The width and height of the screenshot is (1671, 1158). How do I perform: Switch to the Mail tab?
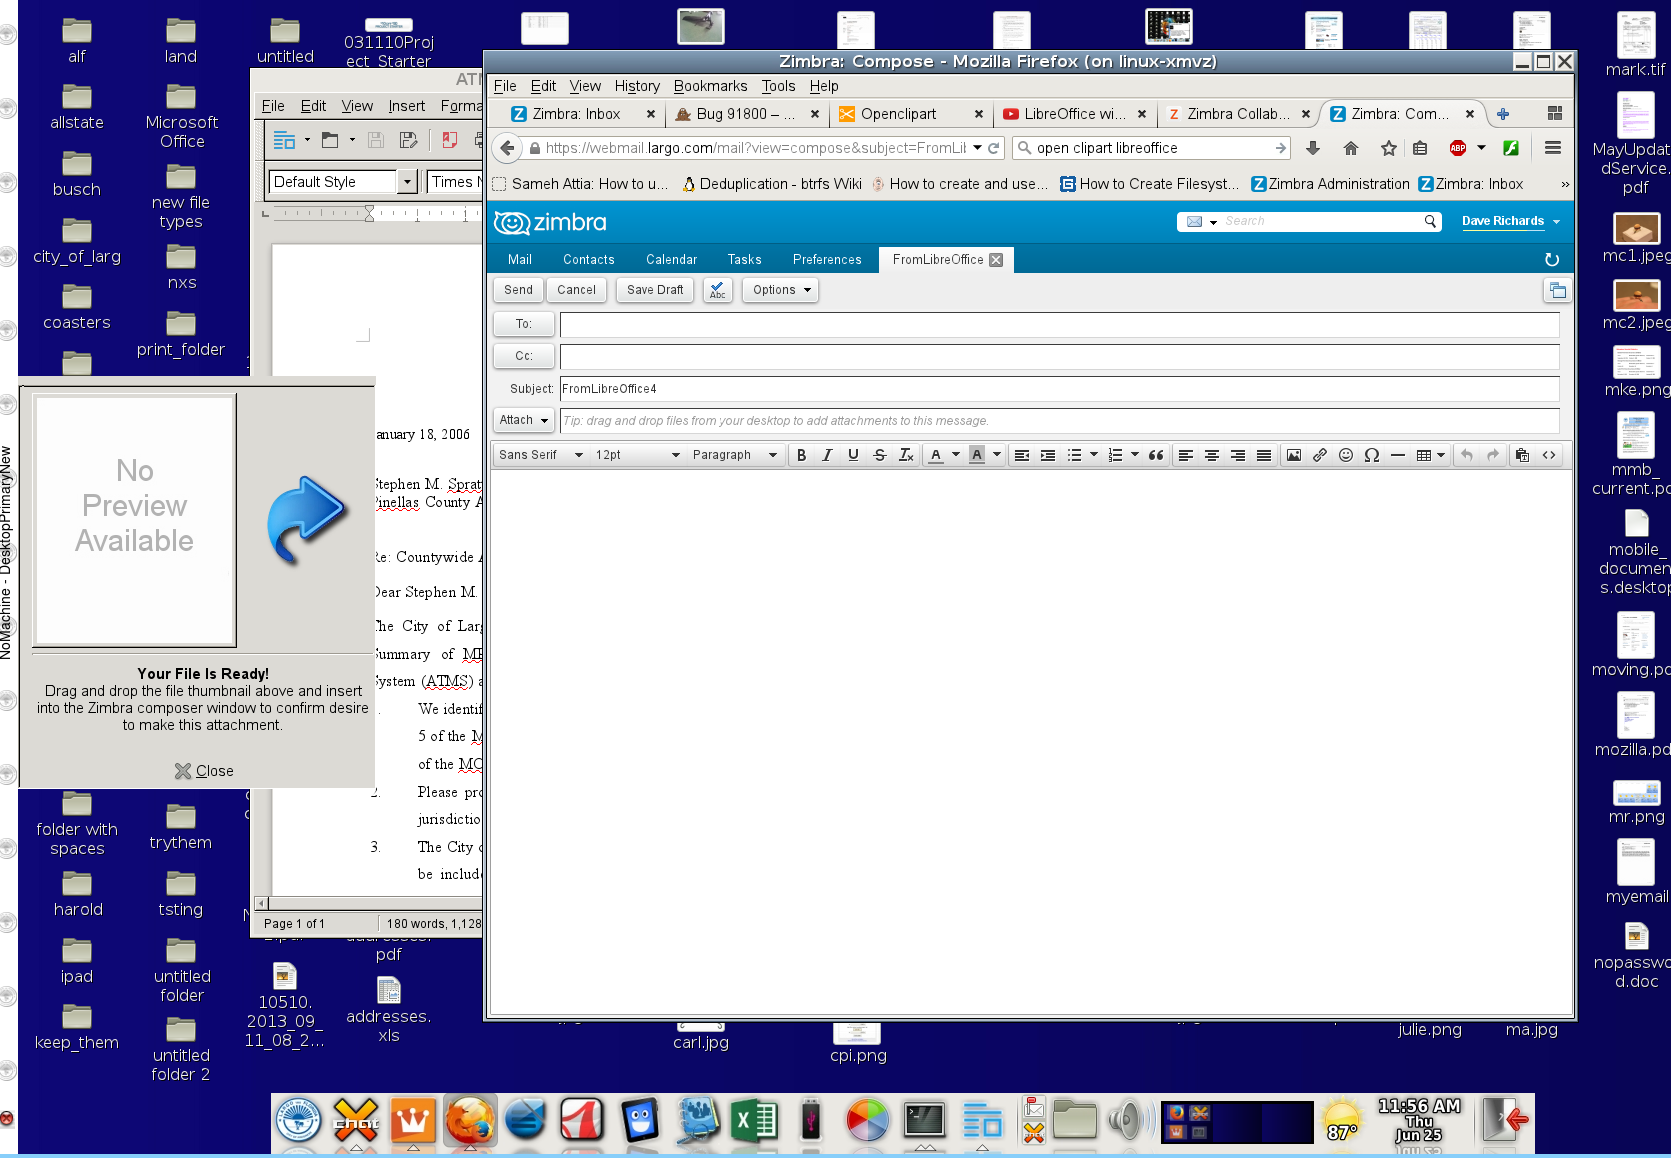520,260
